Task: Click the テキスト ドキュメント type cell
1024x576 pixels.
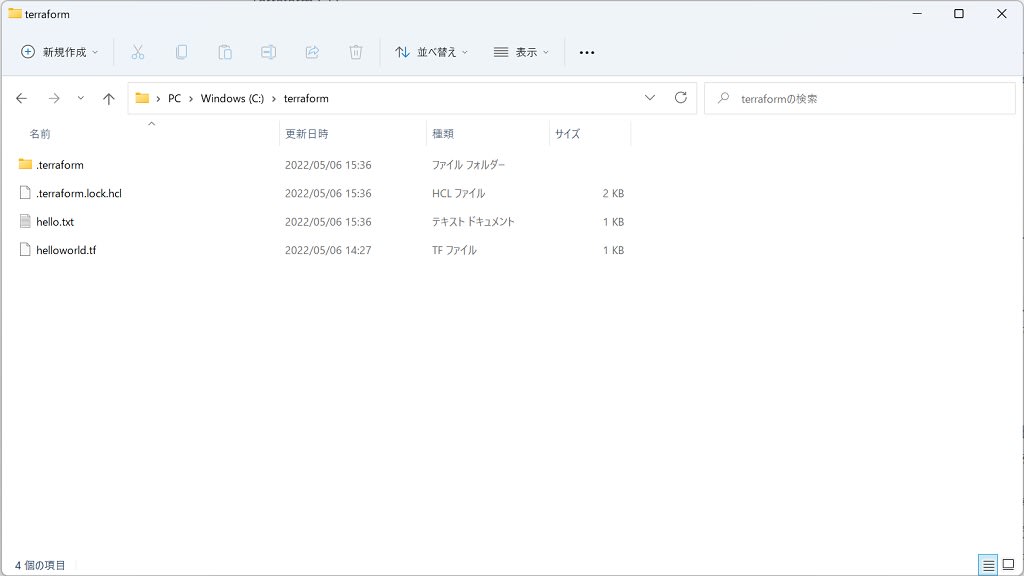Action: tap(473, 221)
